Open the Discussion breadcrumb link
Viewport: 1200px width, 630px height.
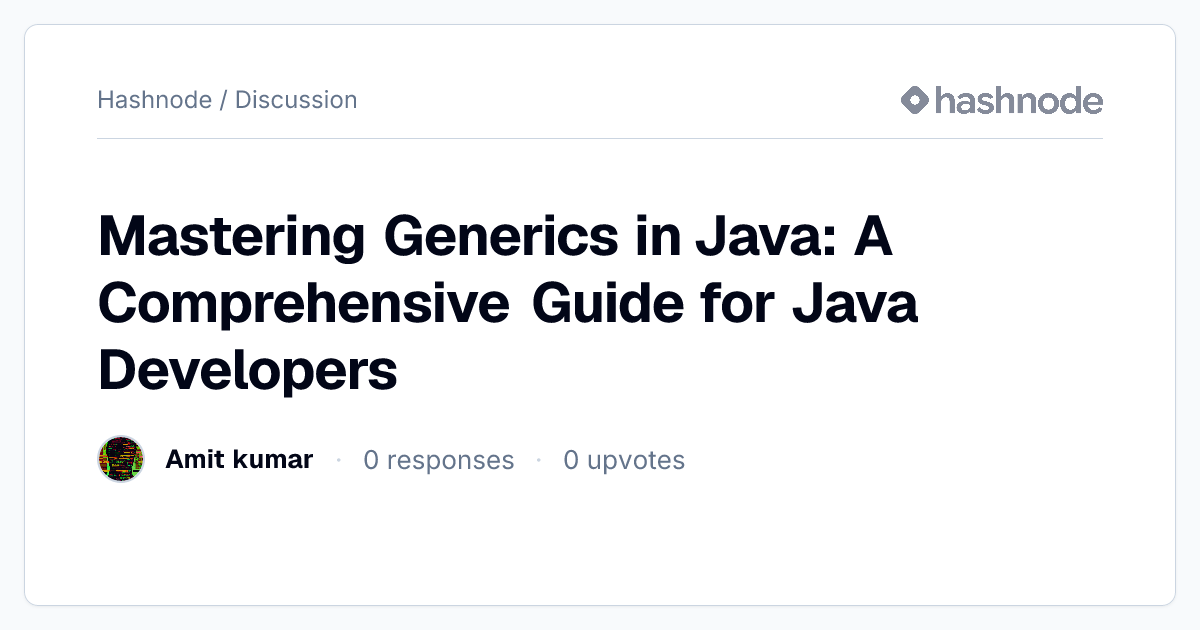coord(296,100)
